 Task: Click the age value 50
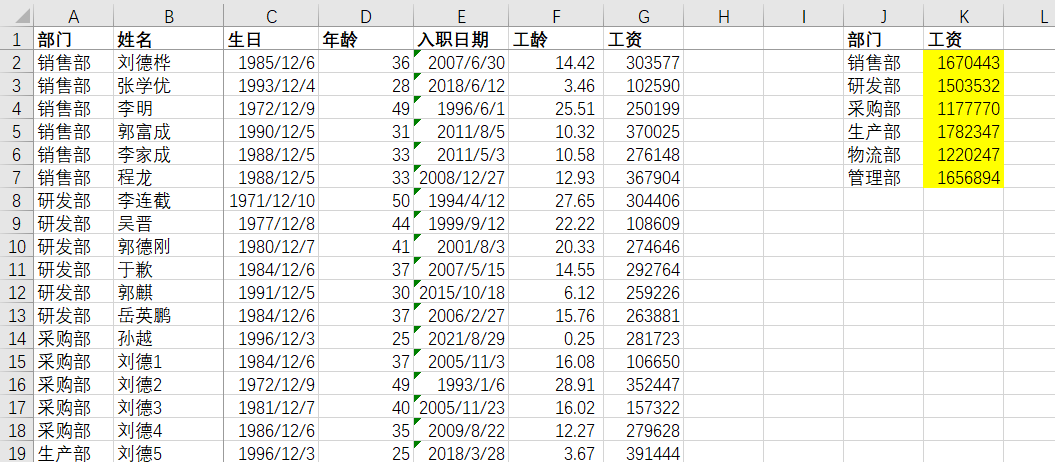pyautogui.click(x=366, y=200)
